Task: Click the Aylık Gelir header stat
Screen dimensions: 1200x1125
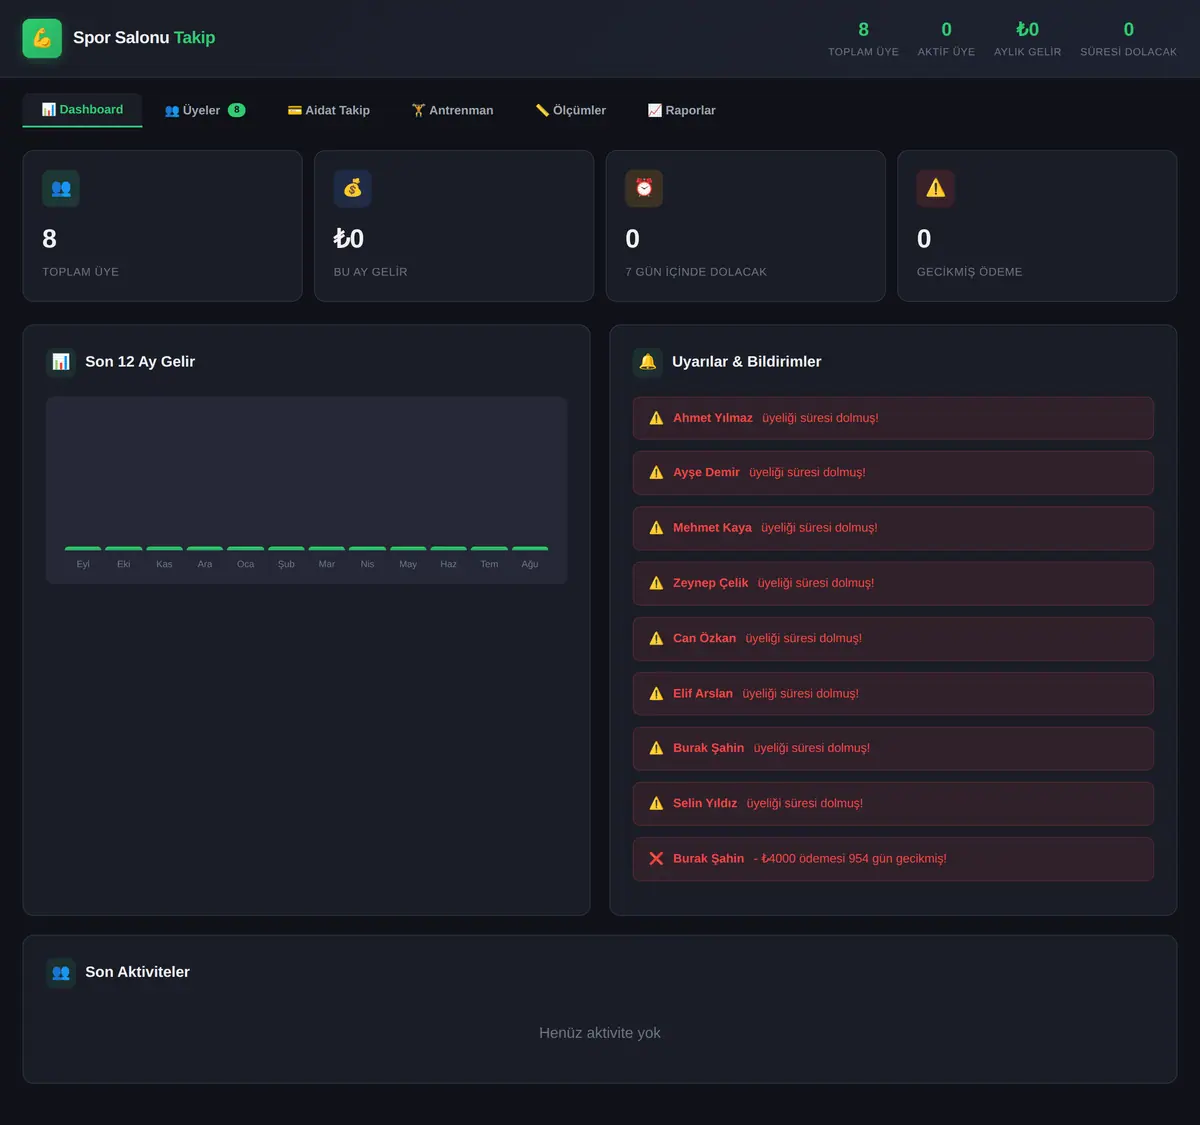Action: [1027, 38]
